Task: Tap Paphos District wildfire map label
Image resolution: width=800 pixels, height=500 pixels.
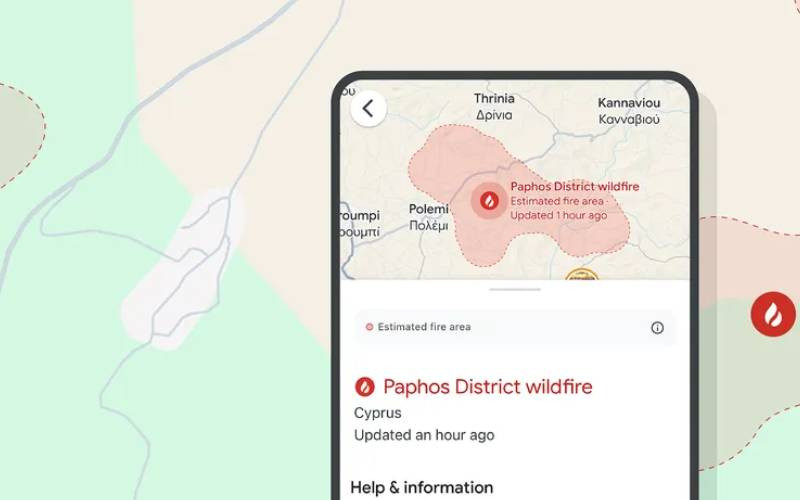Action: pyautogui.click(x=574, y=187)
